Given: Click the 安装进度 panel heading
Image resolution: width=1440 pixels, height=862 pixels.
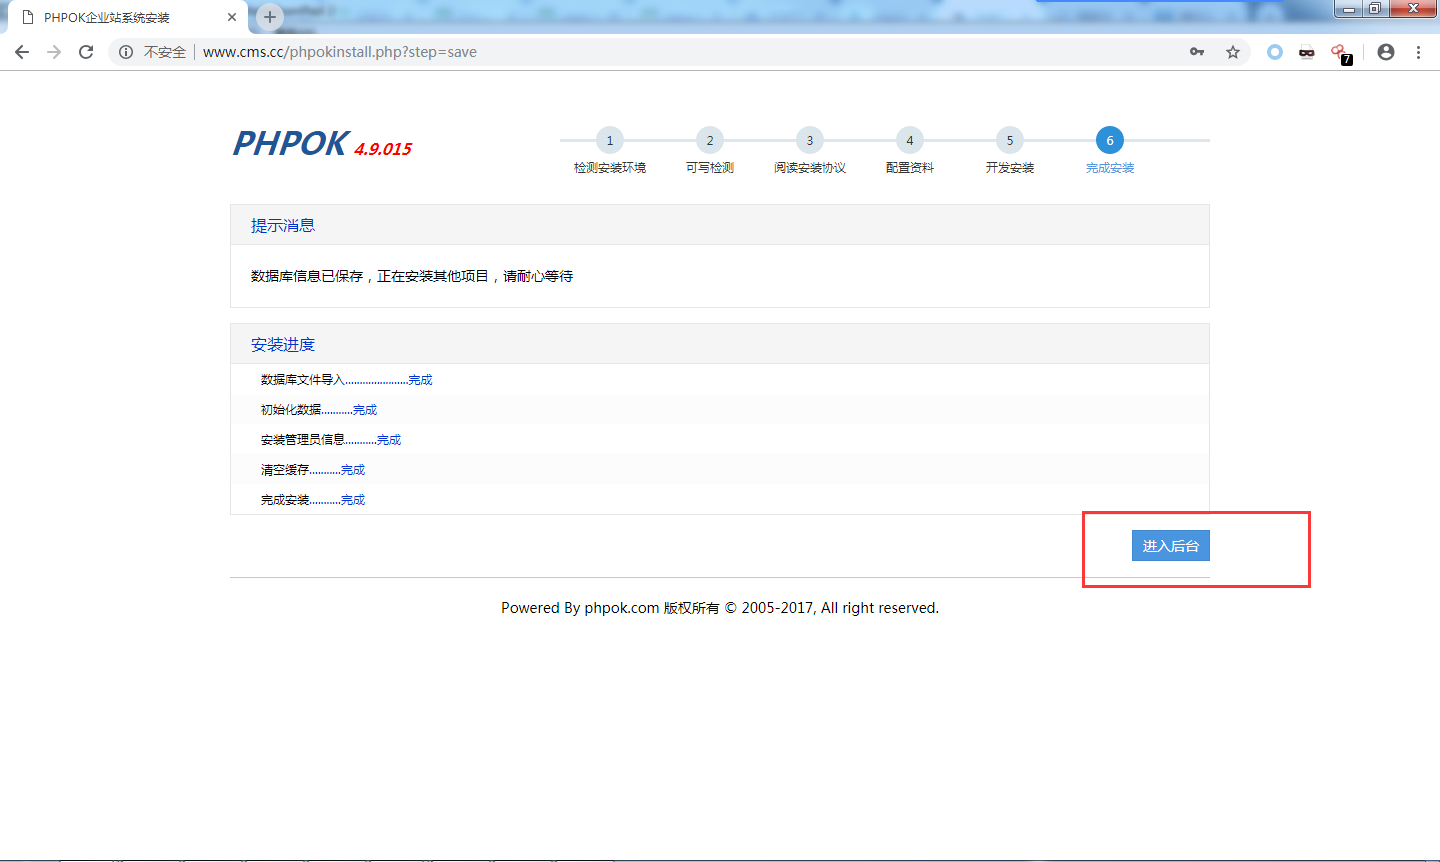Looking at the screenshot, I should click(x=283, y=345).
